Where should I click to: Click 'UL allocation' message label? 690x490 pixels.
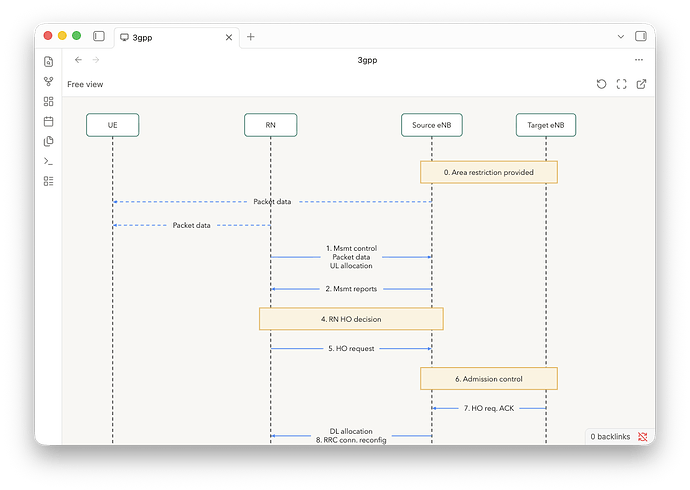point(351,266)
